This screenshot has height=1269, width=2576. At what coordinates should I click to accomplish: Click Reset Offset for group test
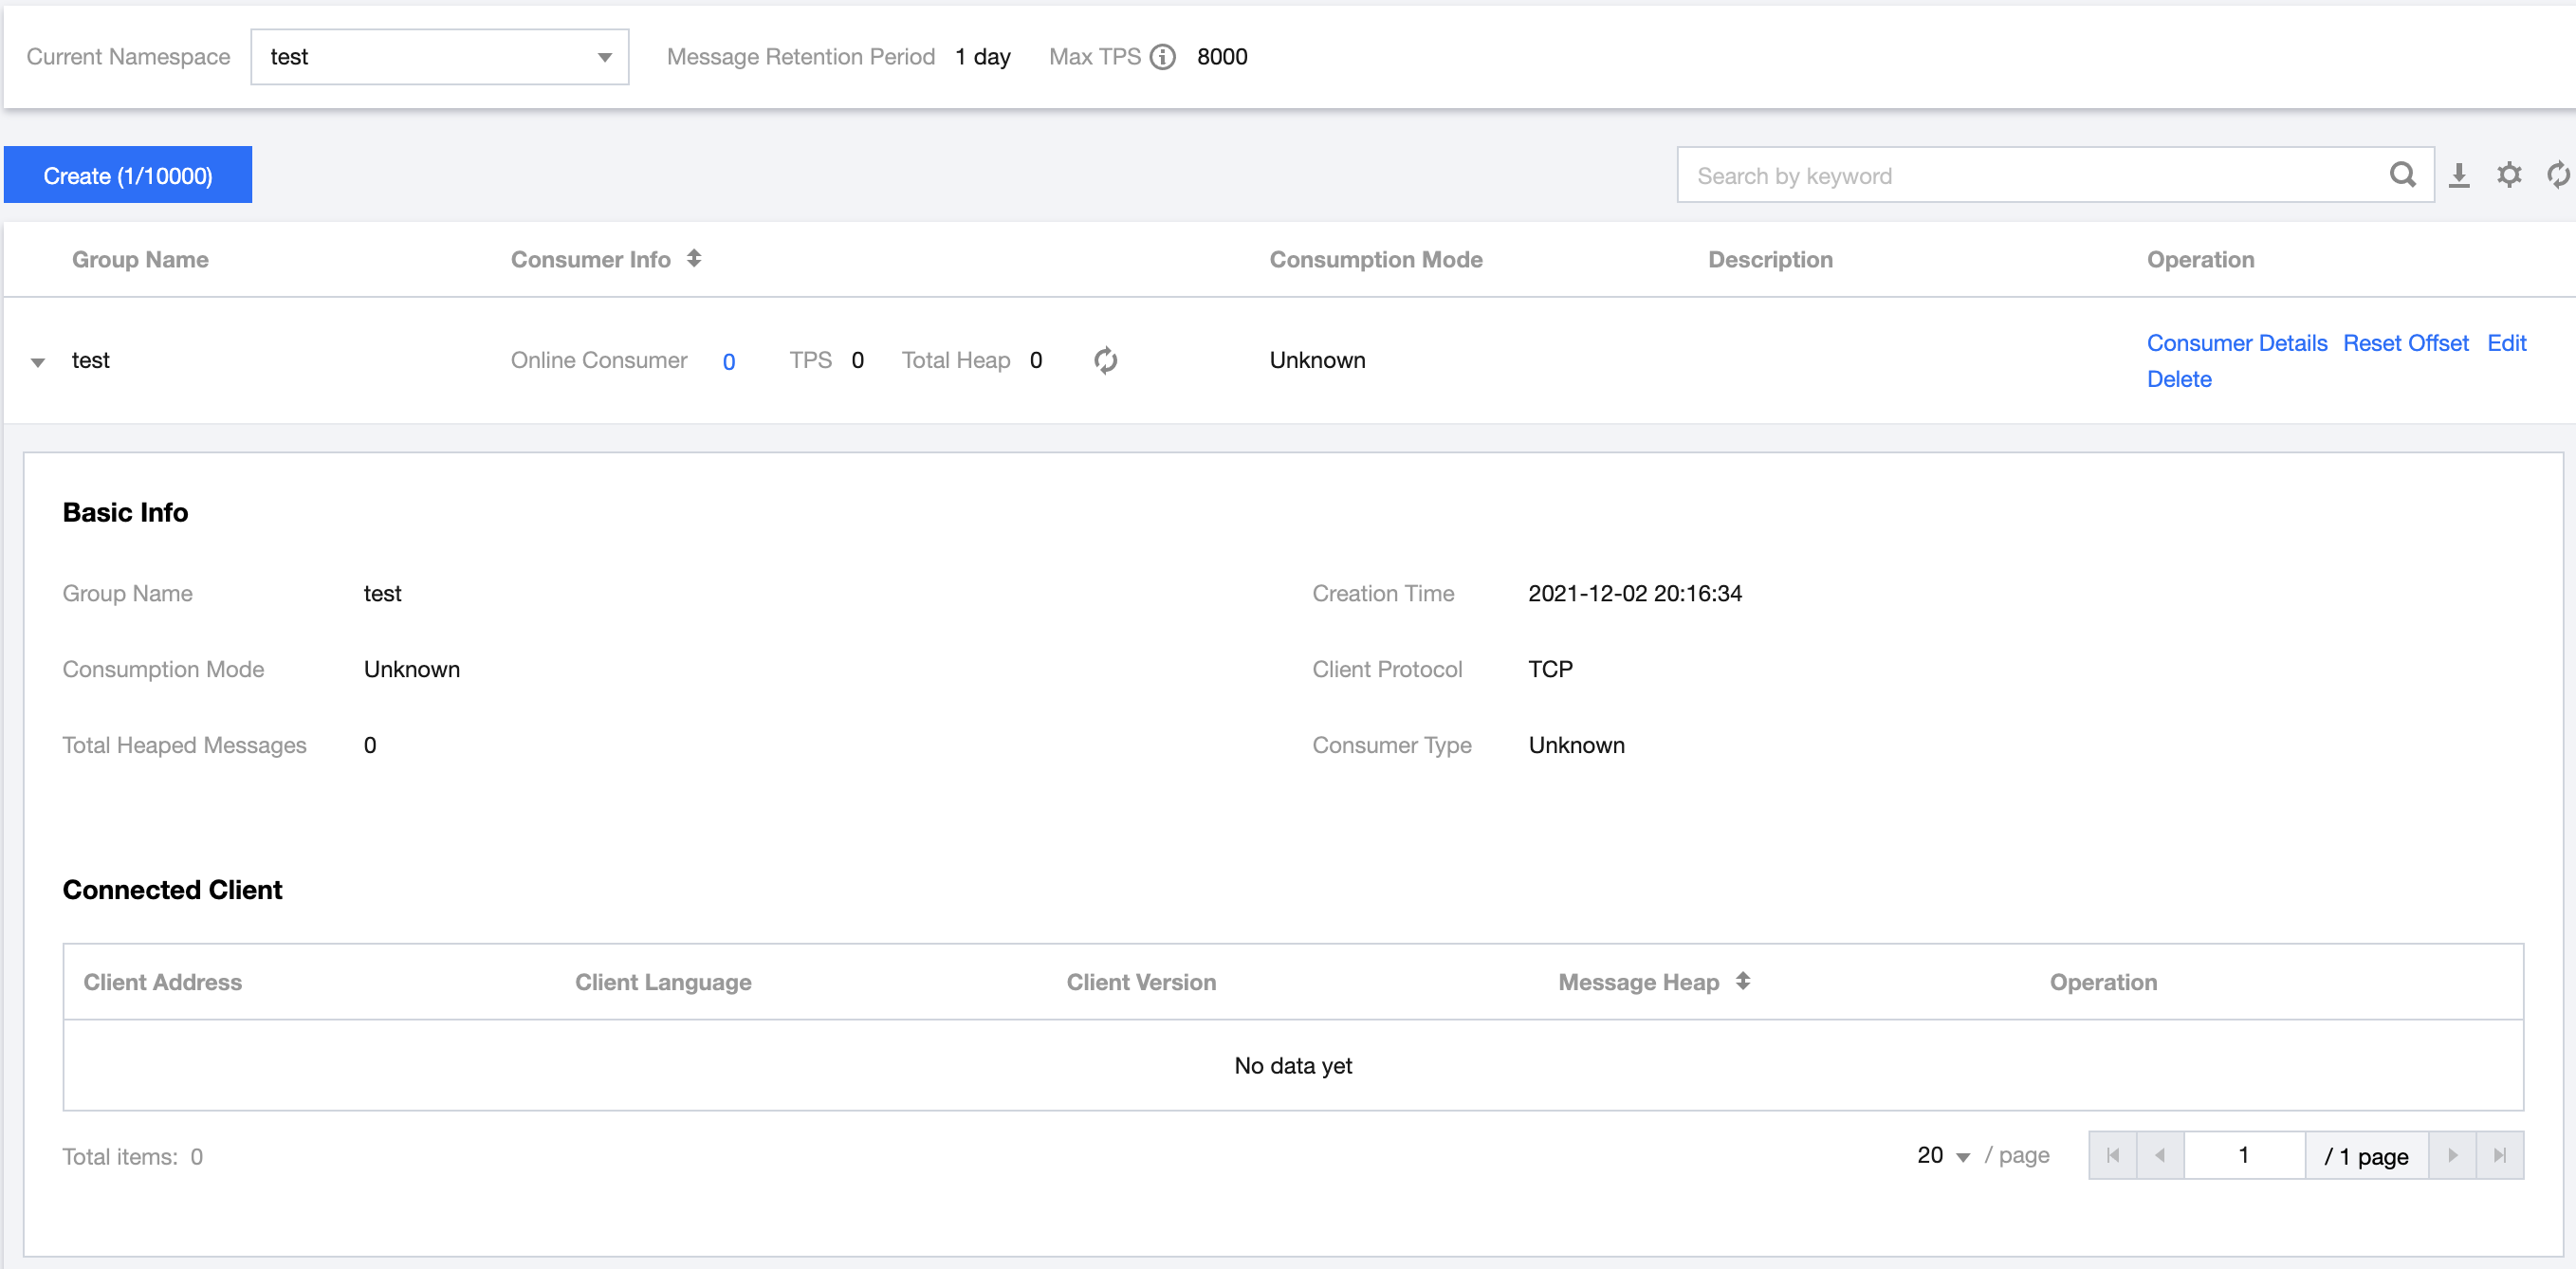pyautogui.click(x=2406, y=343)
